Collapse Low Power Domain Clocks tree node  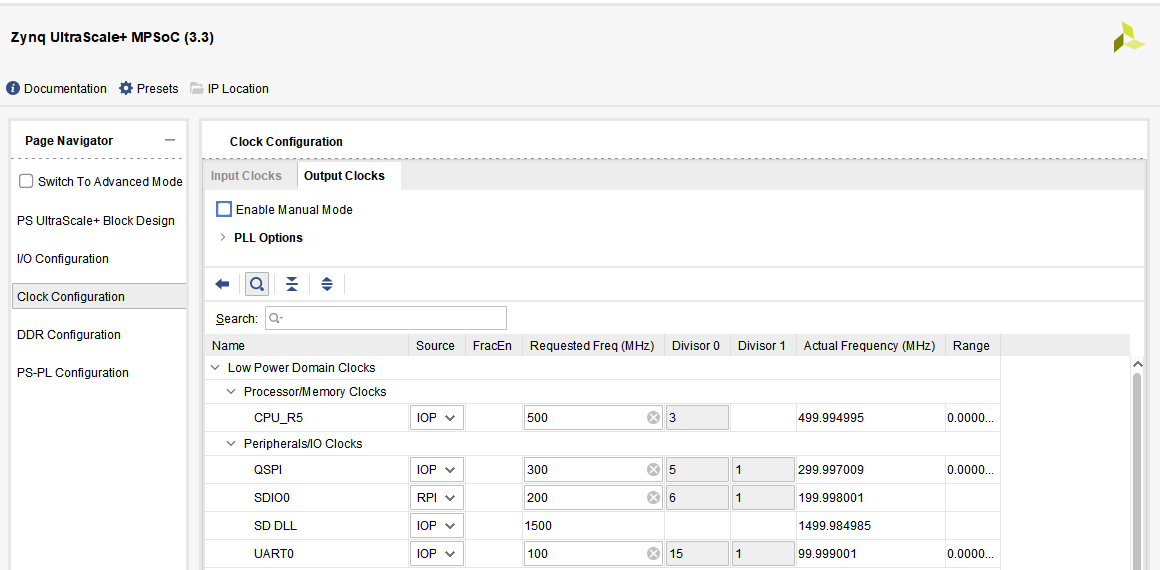[215, 367]
